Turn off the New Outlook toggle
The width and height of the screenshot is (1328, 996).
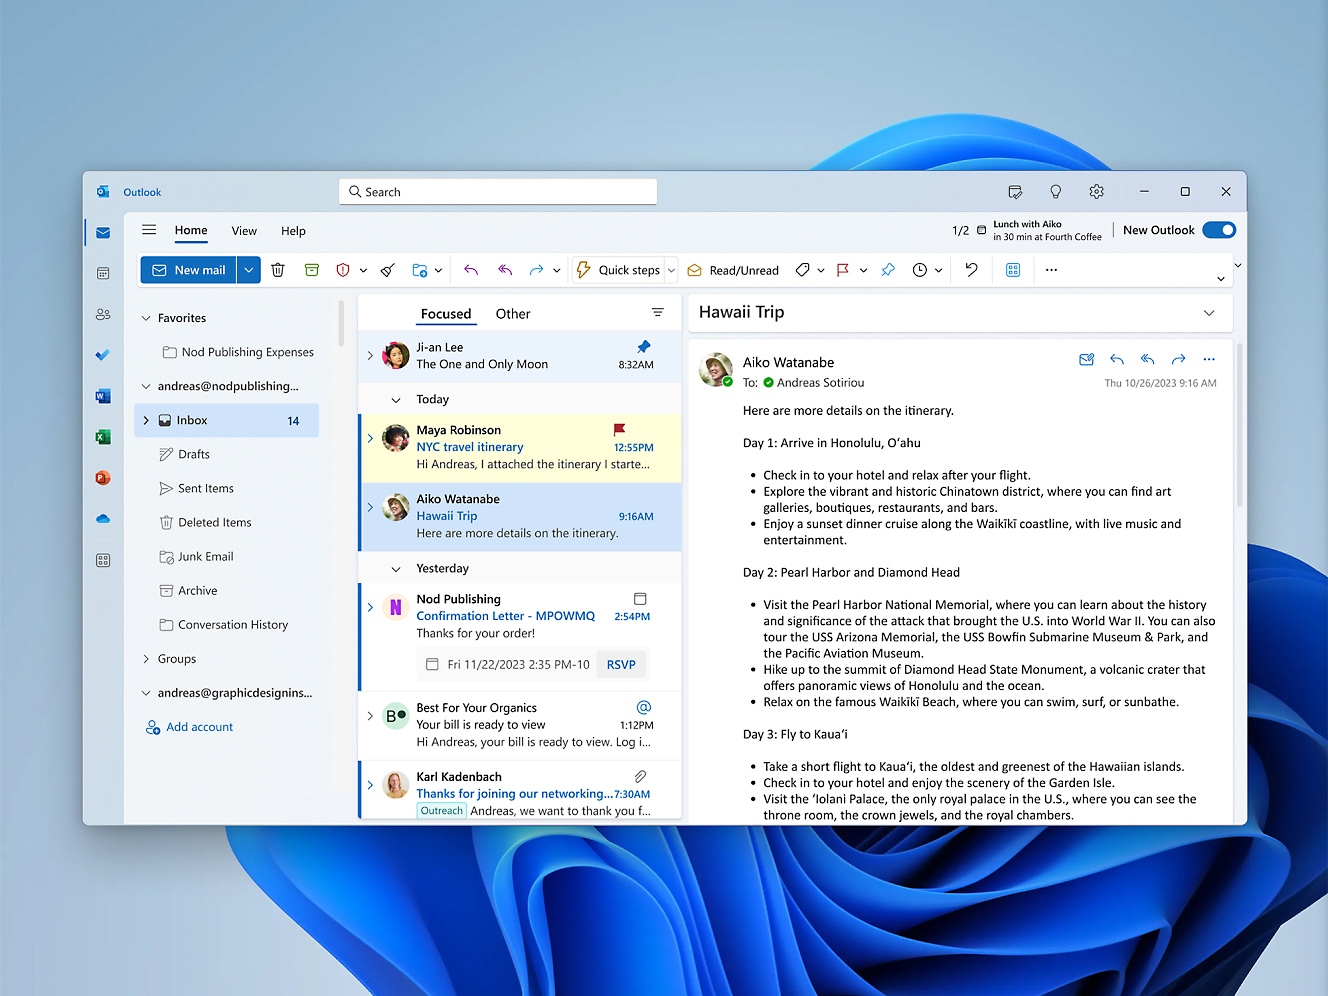tap(1219, 230)
